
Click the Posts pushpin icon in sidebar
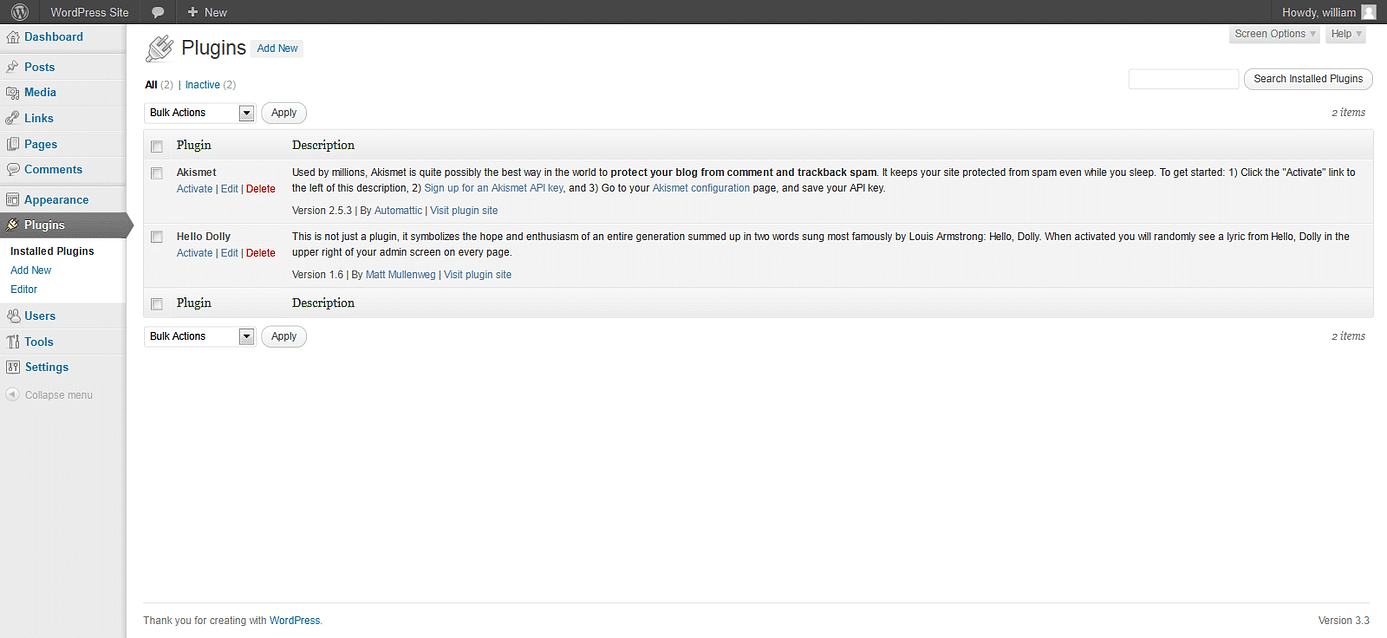(x=13, y=67)
